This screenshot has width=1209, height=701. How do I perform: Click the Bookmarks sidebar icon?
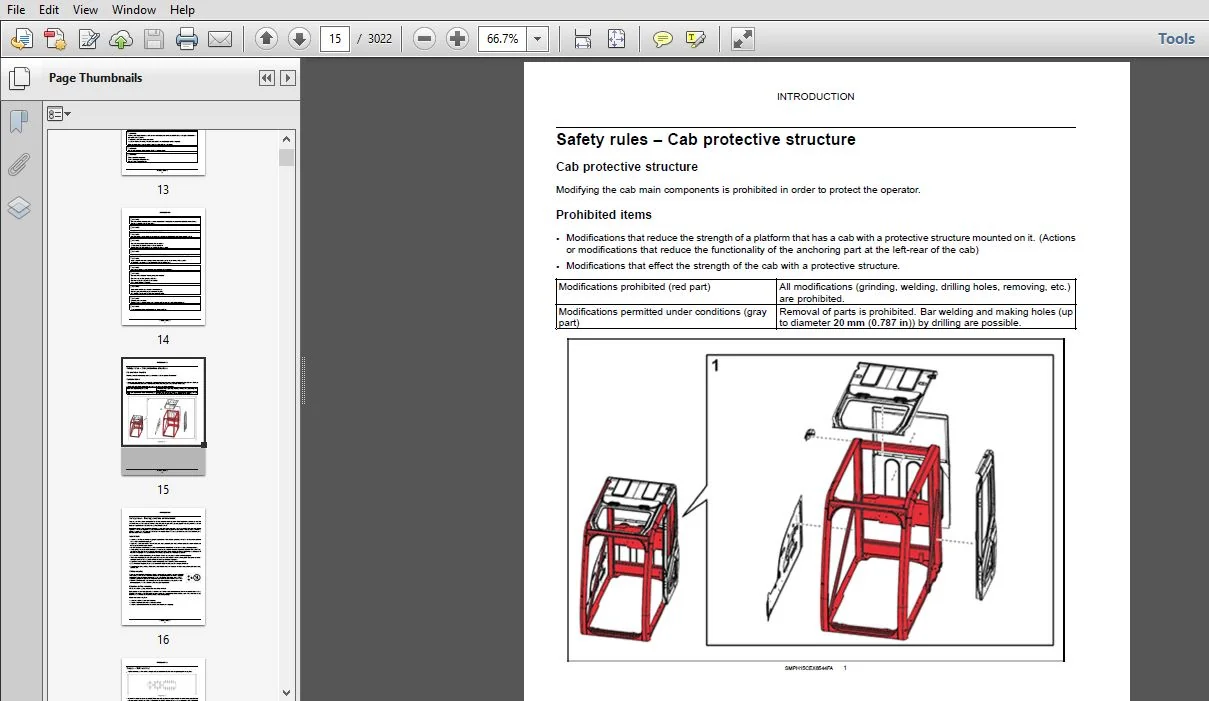(19, 122)
